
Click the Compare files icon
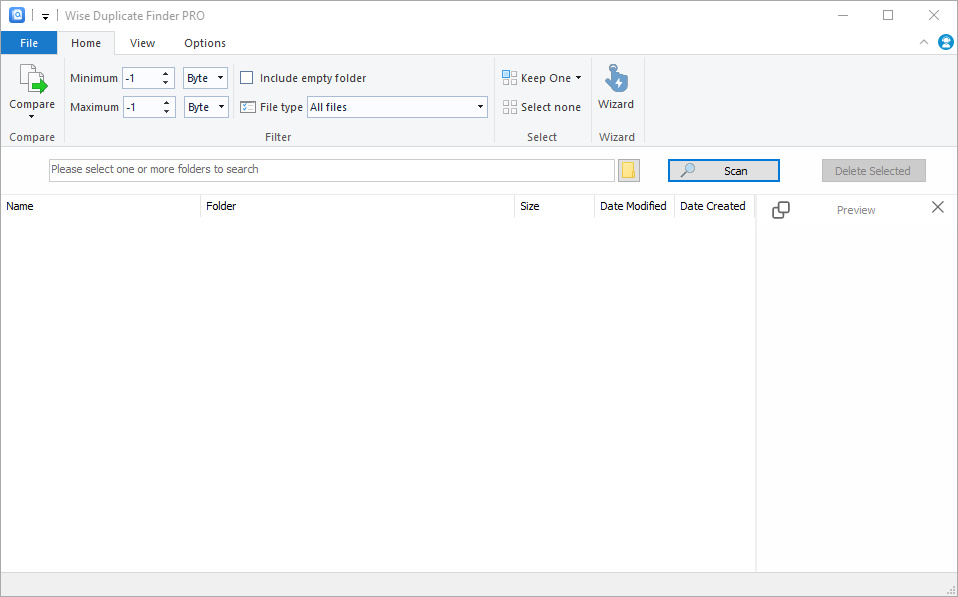click(33, 79)
